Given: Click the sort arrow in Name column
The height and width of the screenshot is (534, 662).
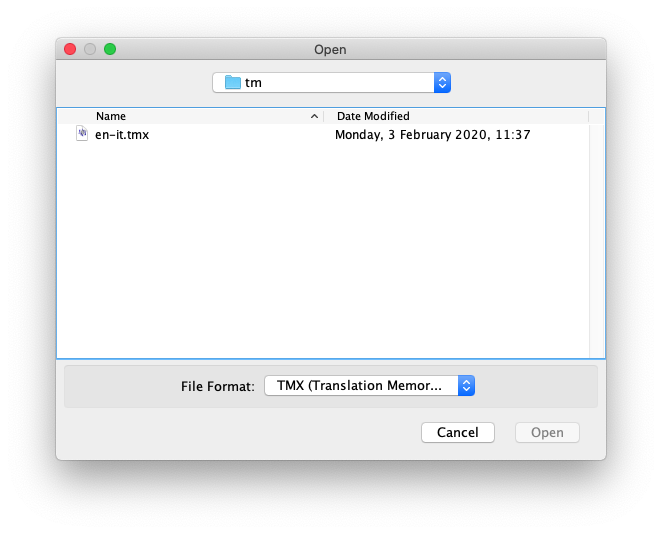Looking at the screenshot, I should pyautogui.click(x=315, y=117).
